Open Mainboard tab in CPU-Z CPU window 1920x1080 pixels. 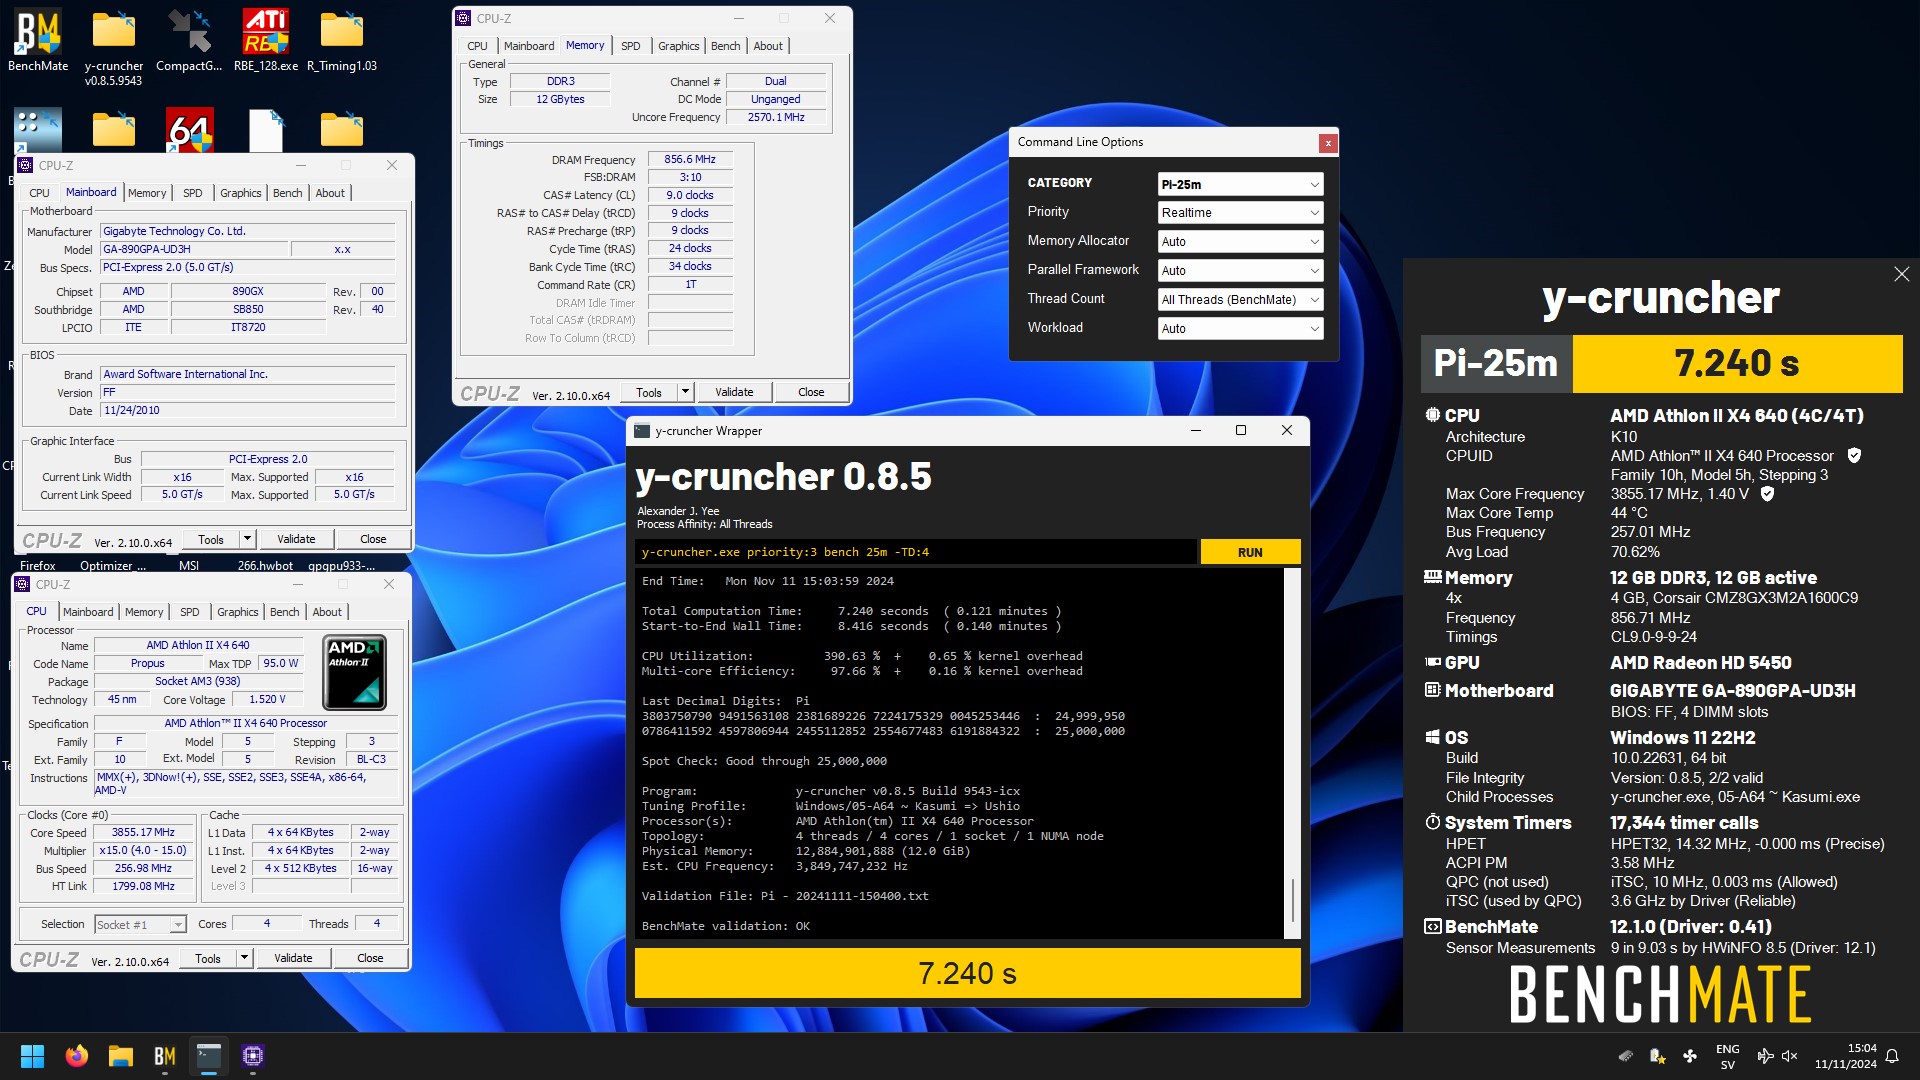tap(88, 612)
